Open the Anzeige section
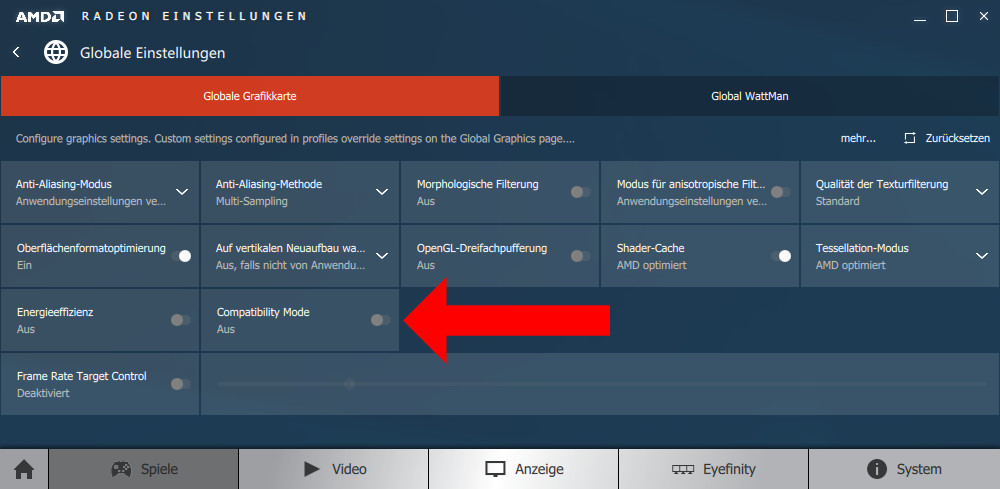This screenshot has height=489, width=1000. tap(524, 469)
